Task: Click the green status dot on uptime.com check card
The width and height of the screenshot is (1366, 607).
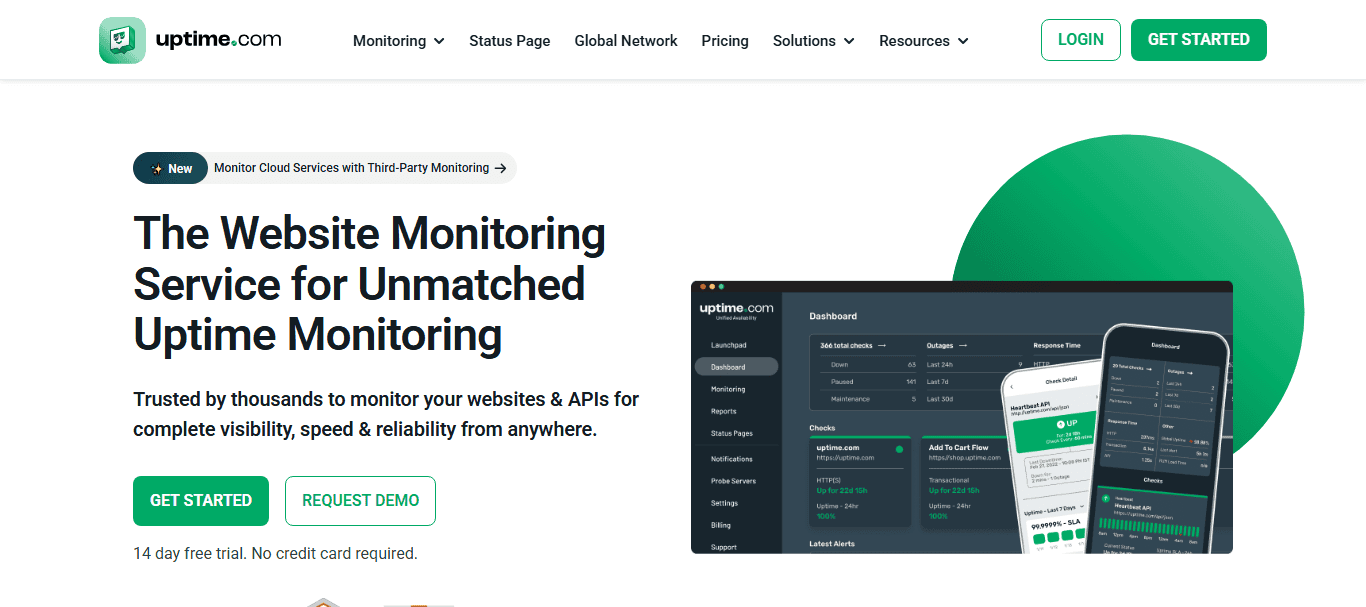Action: coord(899,449)
